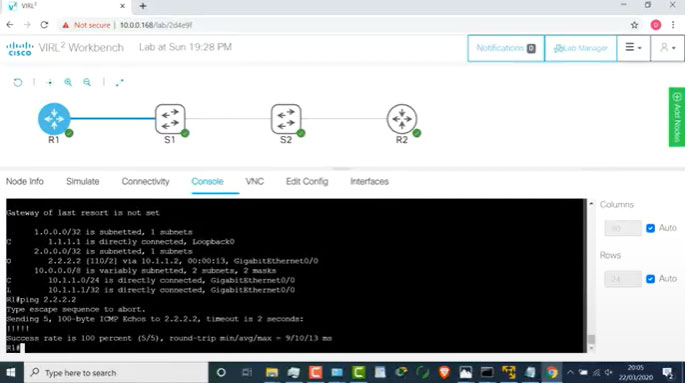Select the R2 router node
Image resolution: width=688 pixels, height=384 pixels.
[402, 118]
